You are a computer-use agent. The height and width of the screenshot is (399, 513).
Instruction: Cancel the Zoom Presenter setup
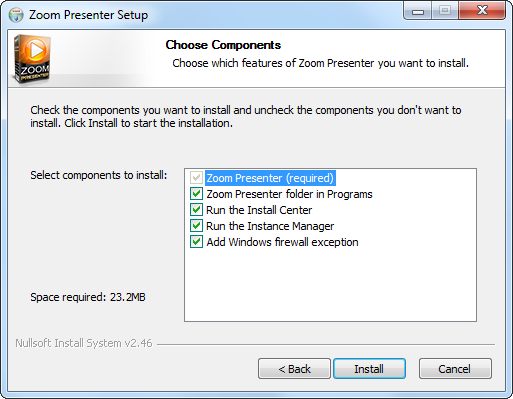point(455,369)
